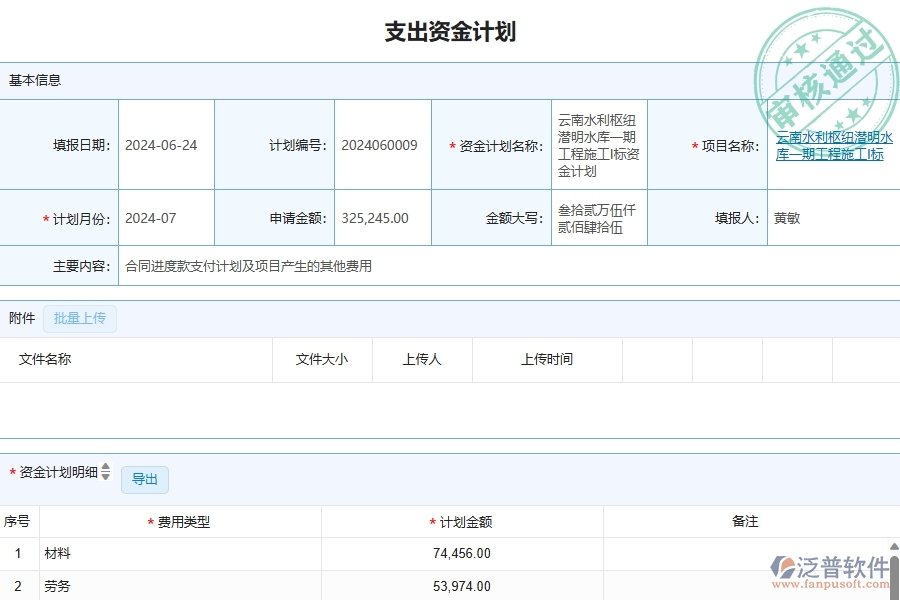Image resolution: width=900 pixels, height=600 pixels.
Task: Click the 基本信息 section header
Action: (33, 80)
